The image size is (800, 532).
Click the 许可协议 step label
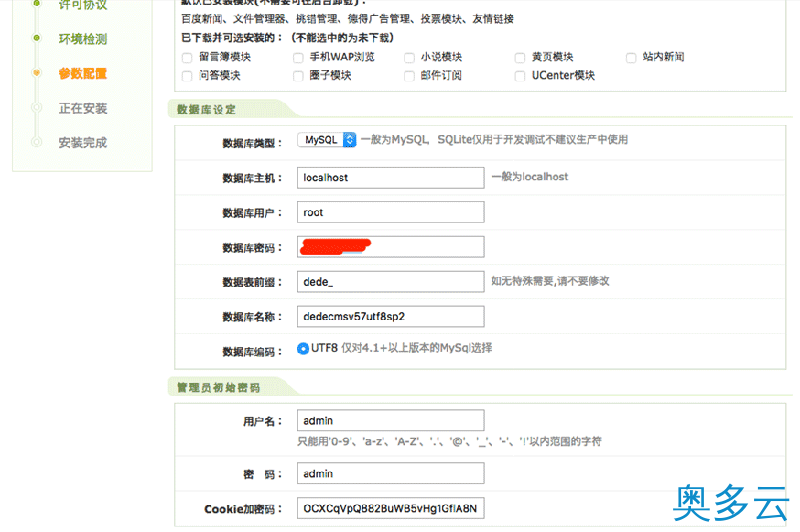[83, 5]
